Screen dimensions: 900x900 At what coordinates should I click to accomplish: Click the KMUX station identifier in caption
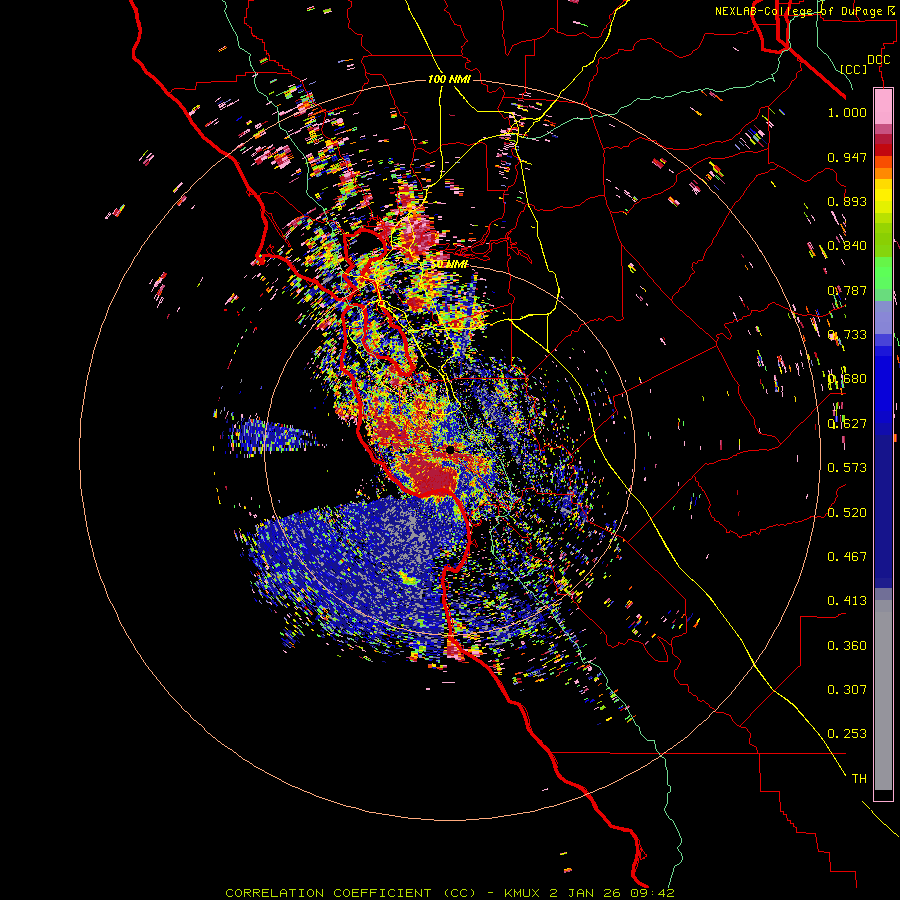tap(523, 893)
